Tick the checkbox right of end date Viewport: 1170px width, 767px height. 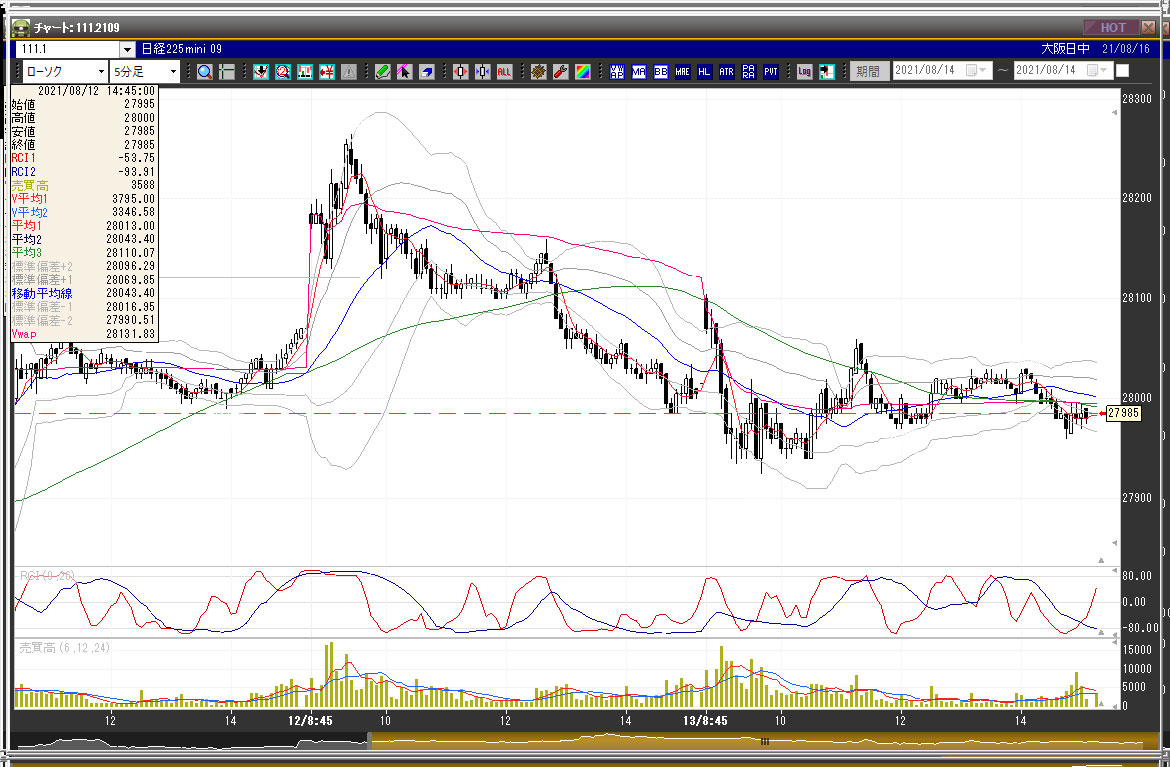coord(1122,71)
